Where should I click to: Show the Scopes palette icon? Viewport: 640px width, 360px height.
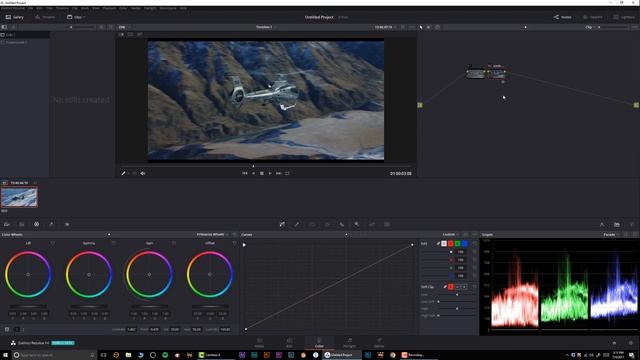[617, 224]
